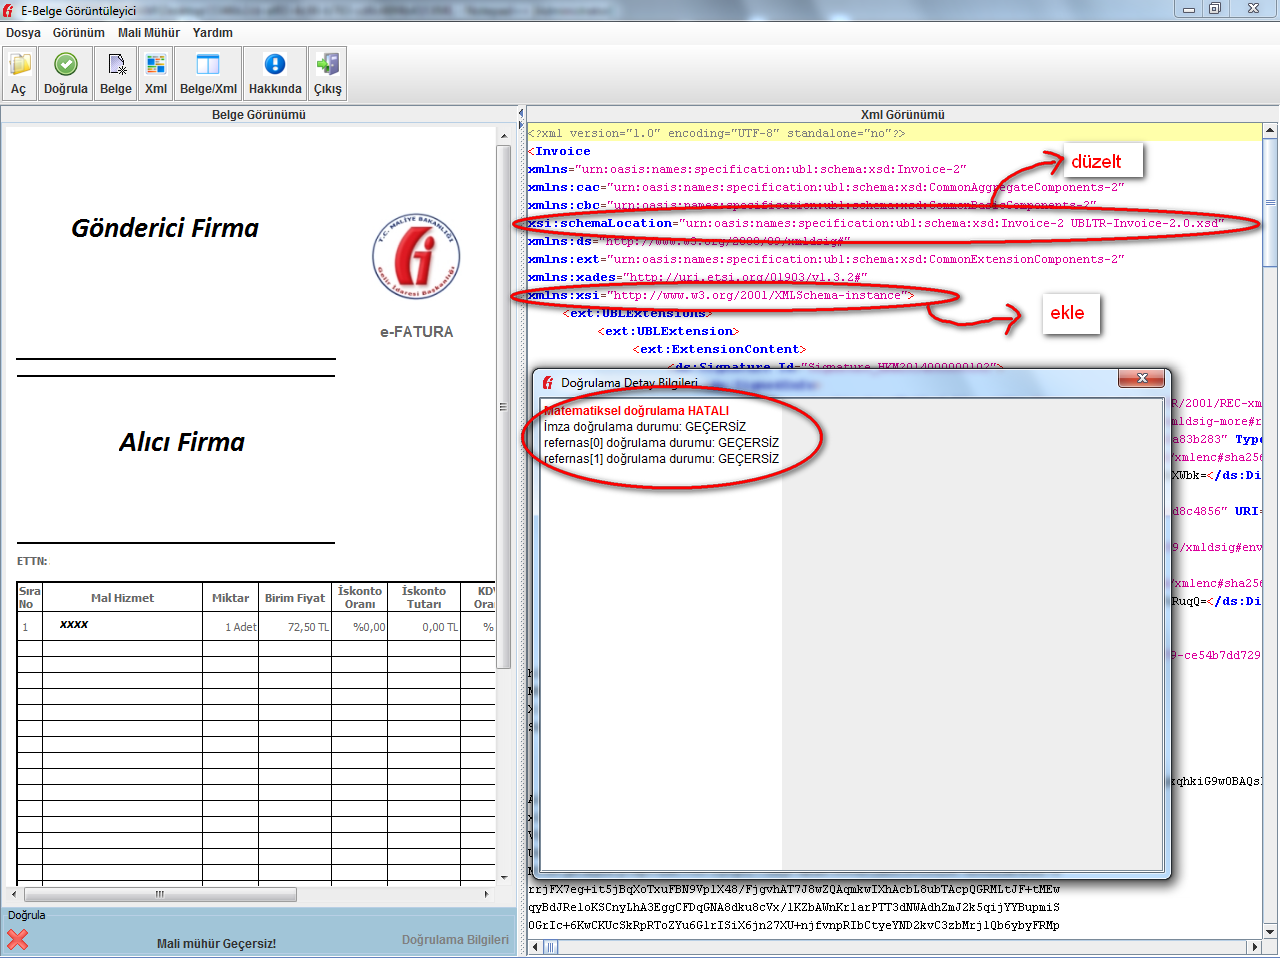Switch to Belge view via toolbar icon

[116, 73]
